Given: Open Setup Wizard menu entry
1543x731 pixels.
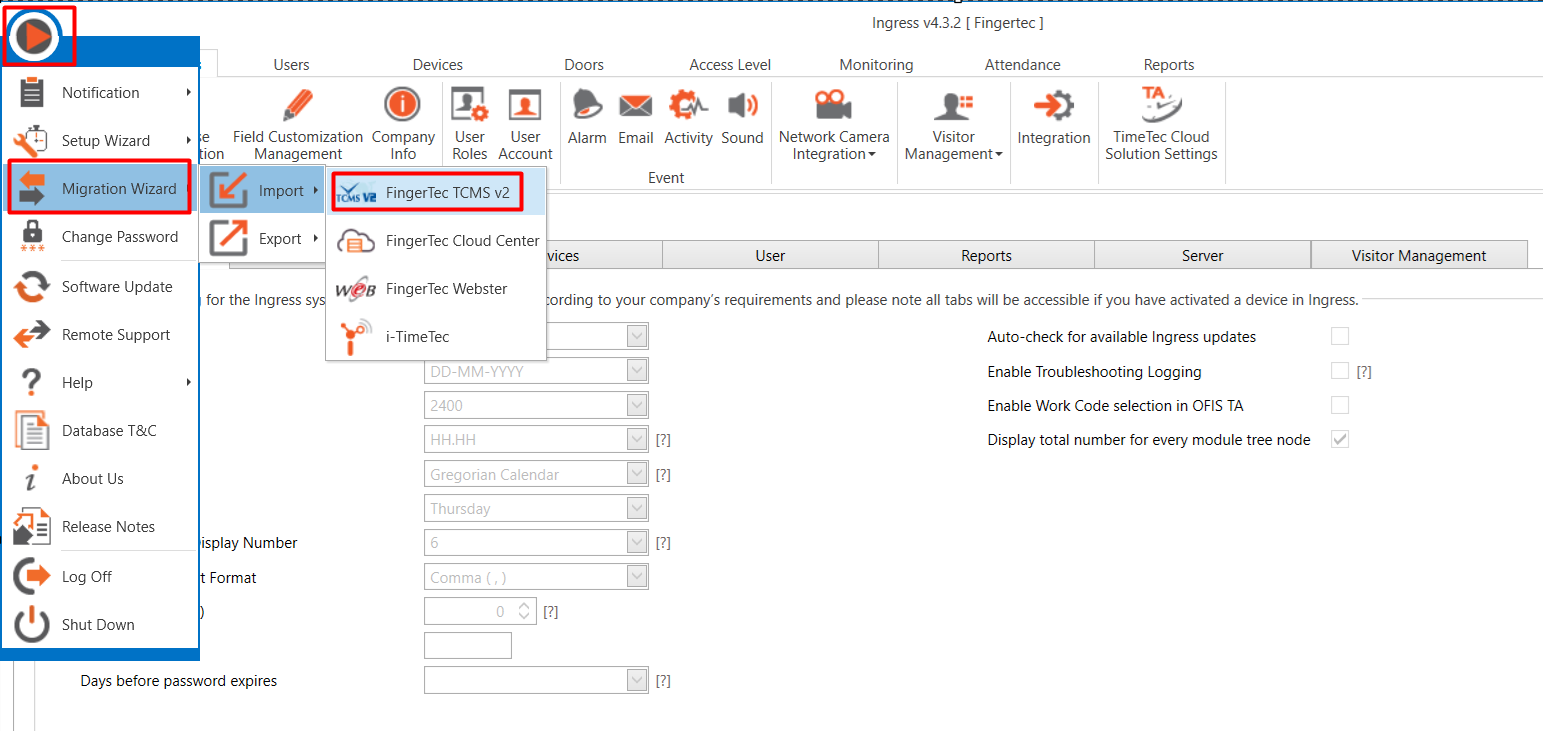Looking at the screenshot, I should [101, 141].
